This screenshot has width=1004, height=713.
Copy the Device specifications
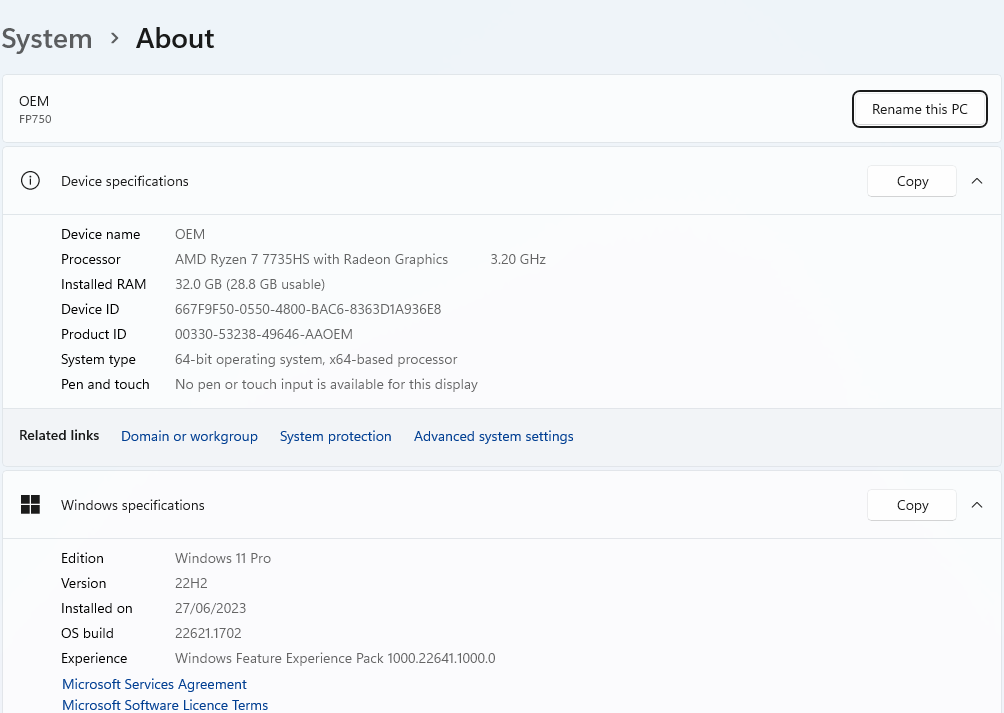tap(912, 181)
